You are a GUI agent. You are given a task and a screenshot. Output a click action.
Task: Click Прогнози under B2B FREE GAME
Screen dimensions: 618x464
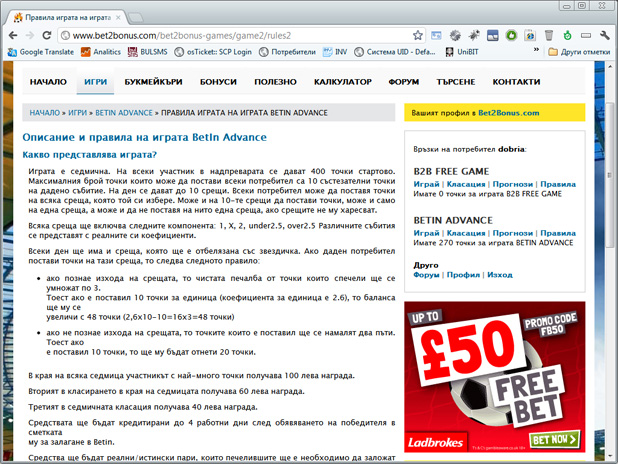point(512,184)
